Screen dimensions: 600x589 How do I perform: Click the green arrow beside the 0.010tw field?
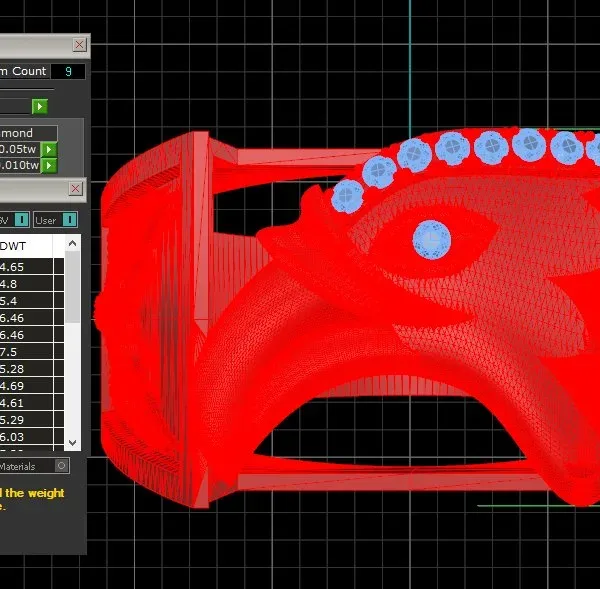point(49,166)
